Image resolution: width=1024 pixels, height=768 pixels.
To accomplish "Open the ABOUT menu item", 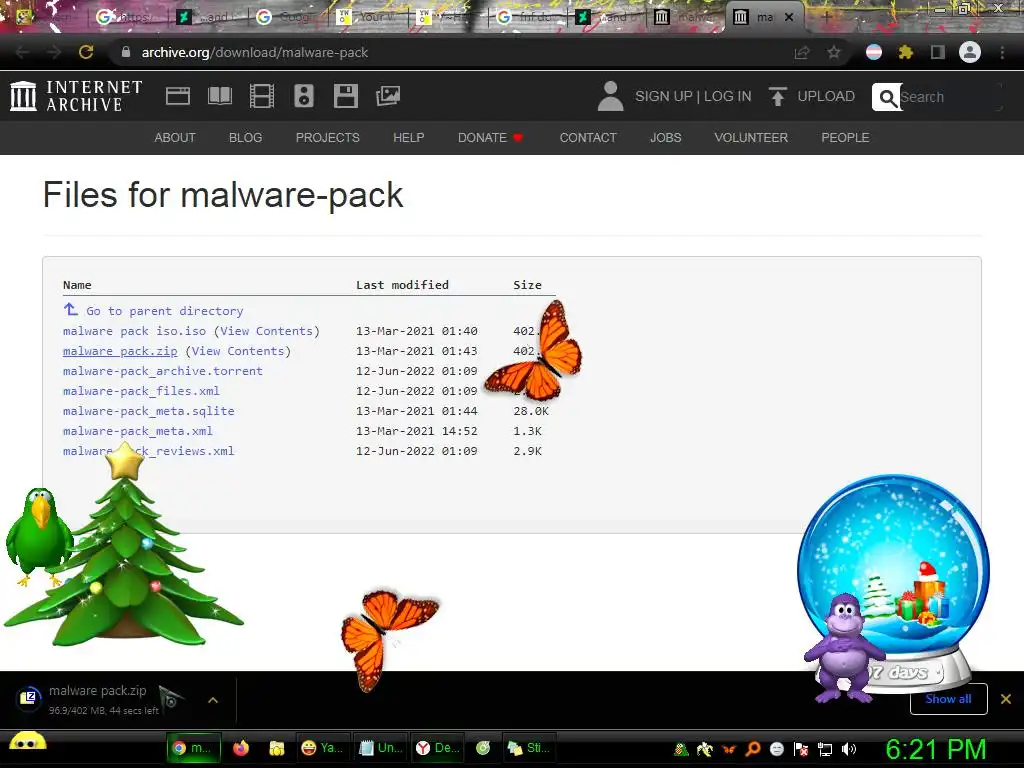I will click(x=175, y=138).
